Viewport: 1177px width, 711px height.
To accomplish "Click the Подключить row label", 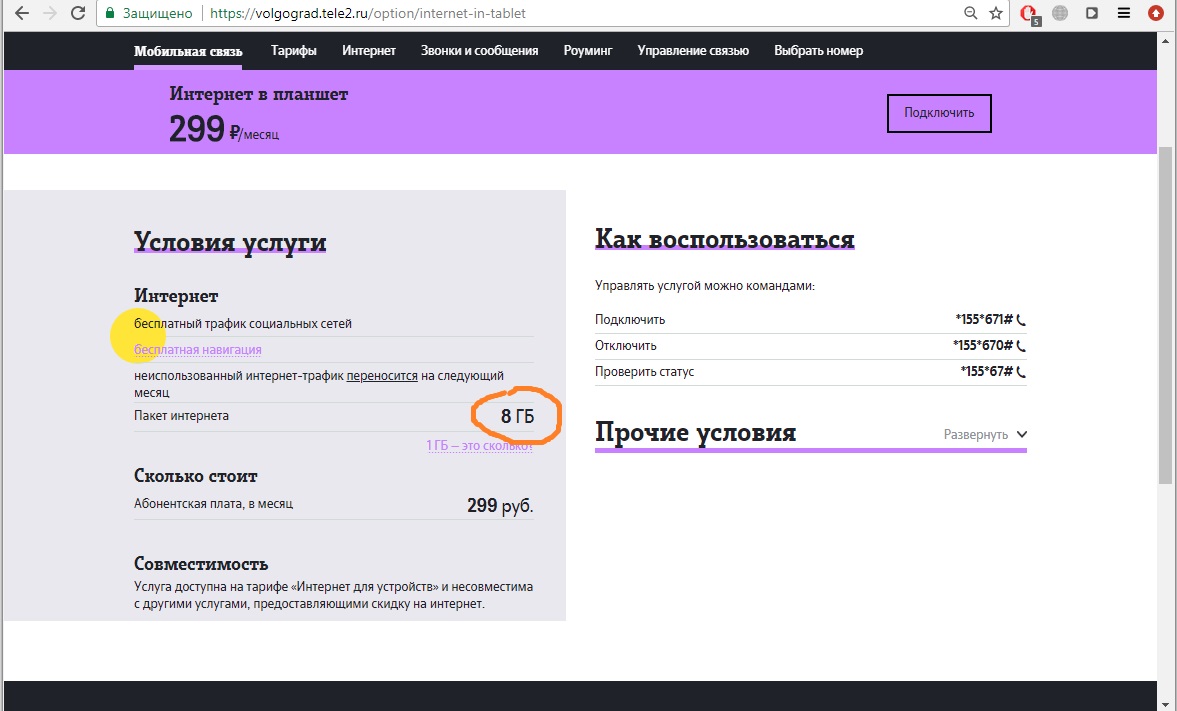I will tap(631, 320).
